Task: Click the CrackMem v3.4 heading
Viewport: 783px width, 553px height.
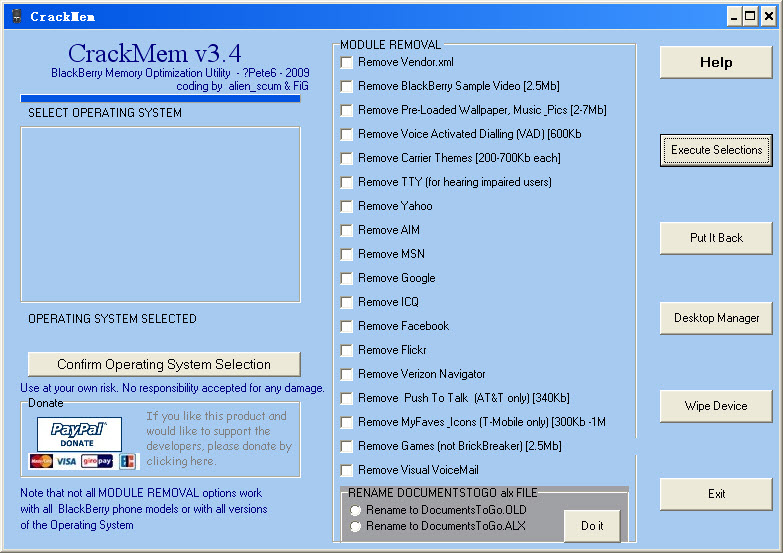Action: (x=154, y=53)
